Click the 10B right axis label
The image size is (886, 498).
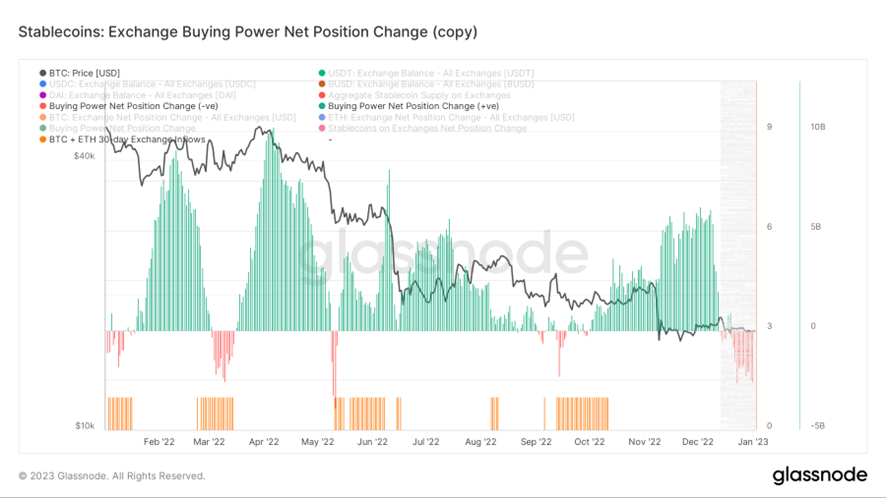(x=817, y=127)
